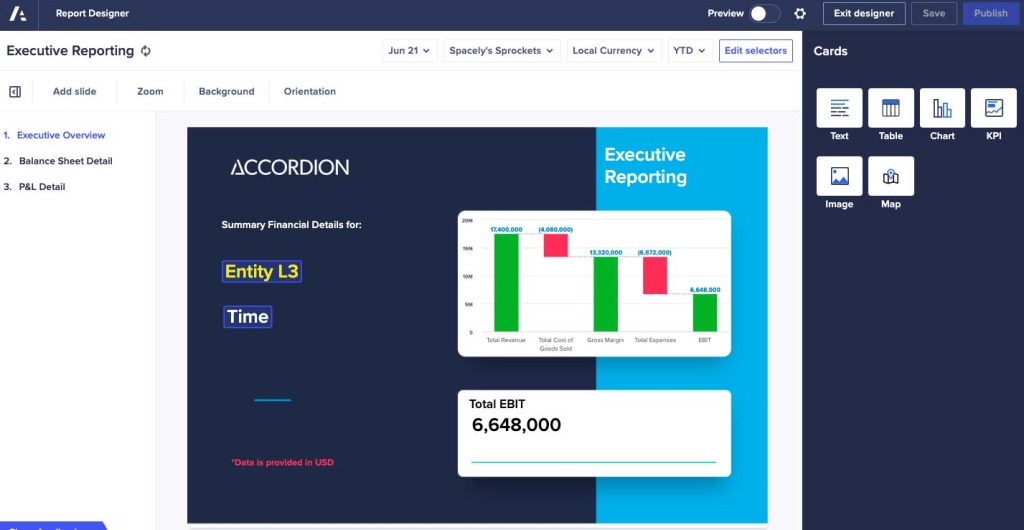
Task: Open the Jun 21 time dropdown
Action: [409, 51]
